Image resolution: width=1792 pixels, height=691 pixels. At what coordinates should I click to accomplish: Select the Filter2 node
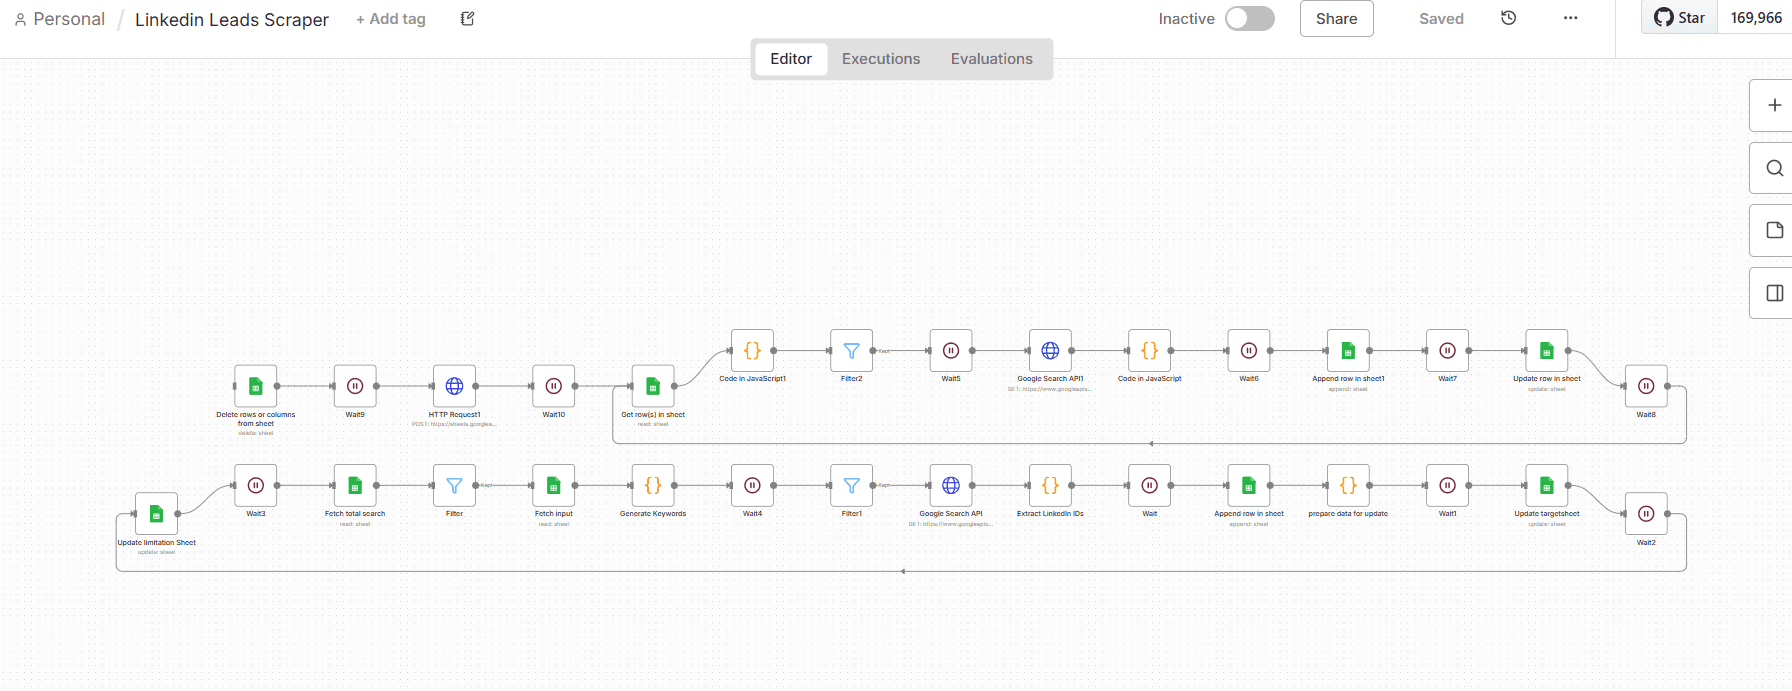click(x=851, y=351)
